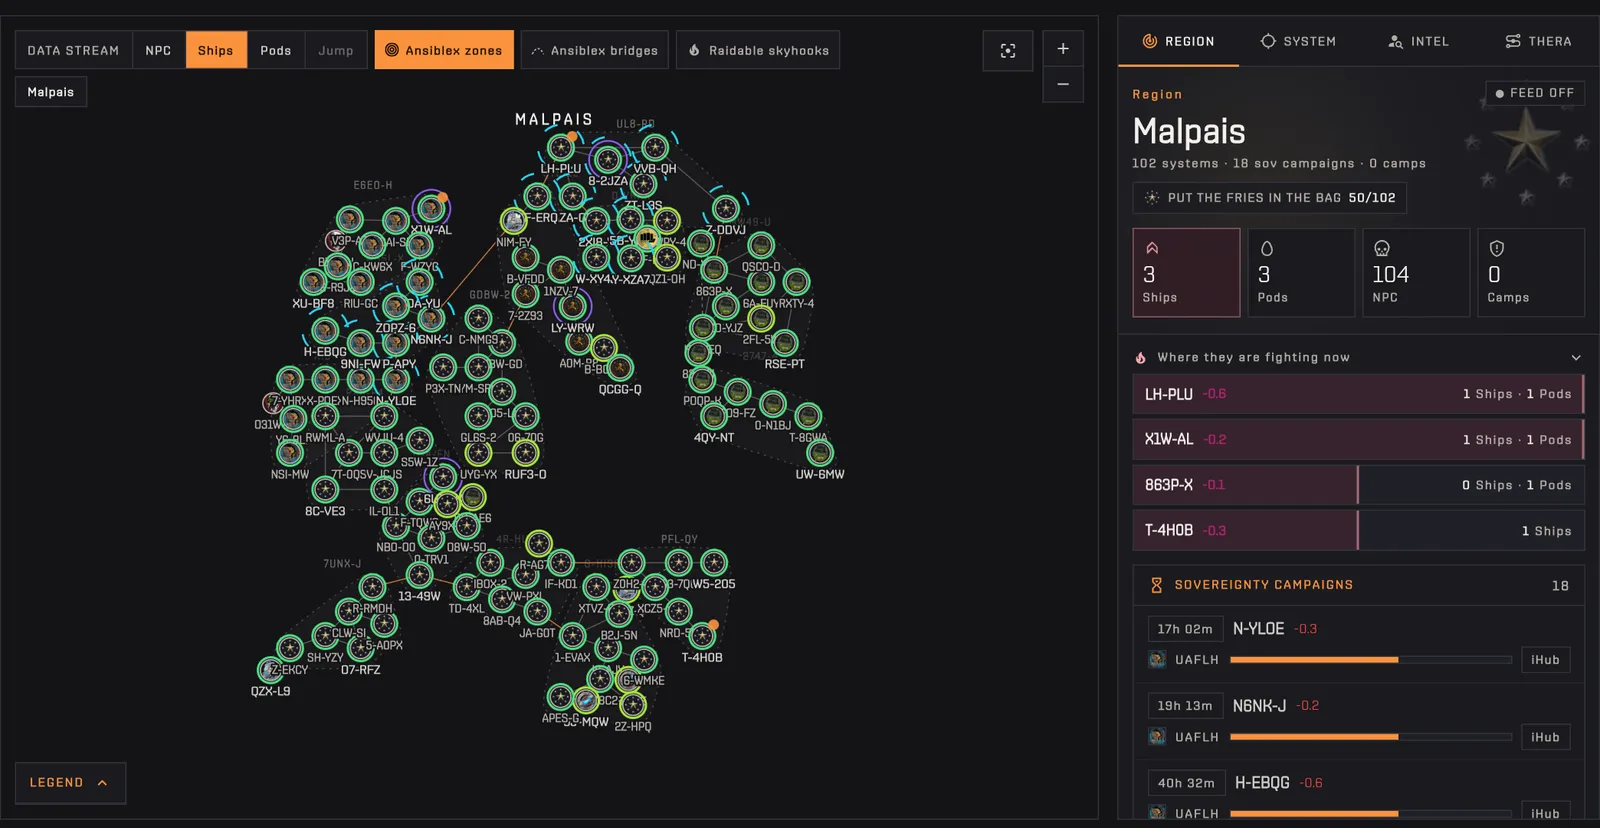Click the Camps shield stat card

pyautogui.click(x=1531, y=272)
